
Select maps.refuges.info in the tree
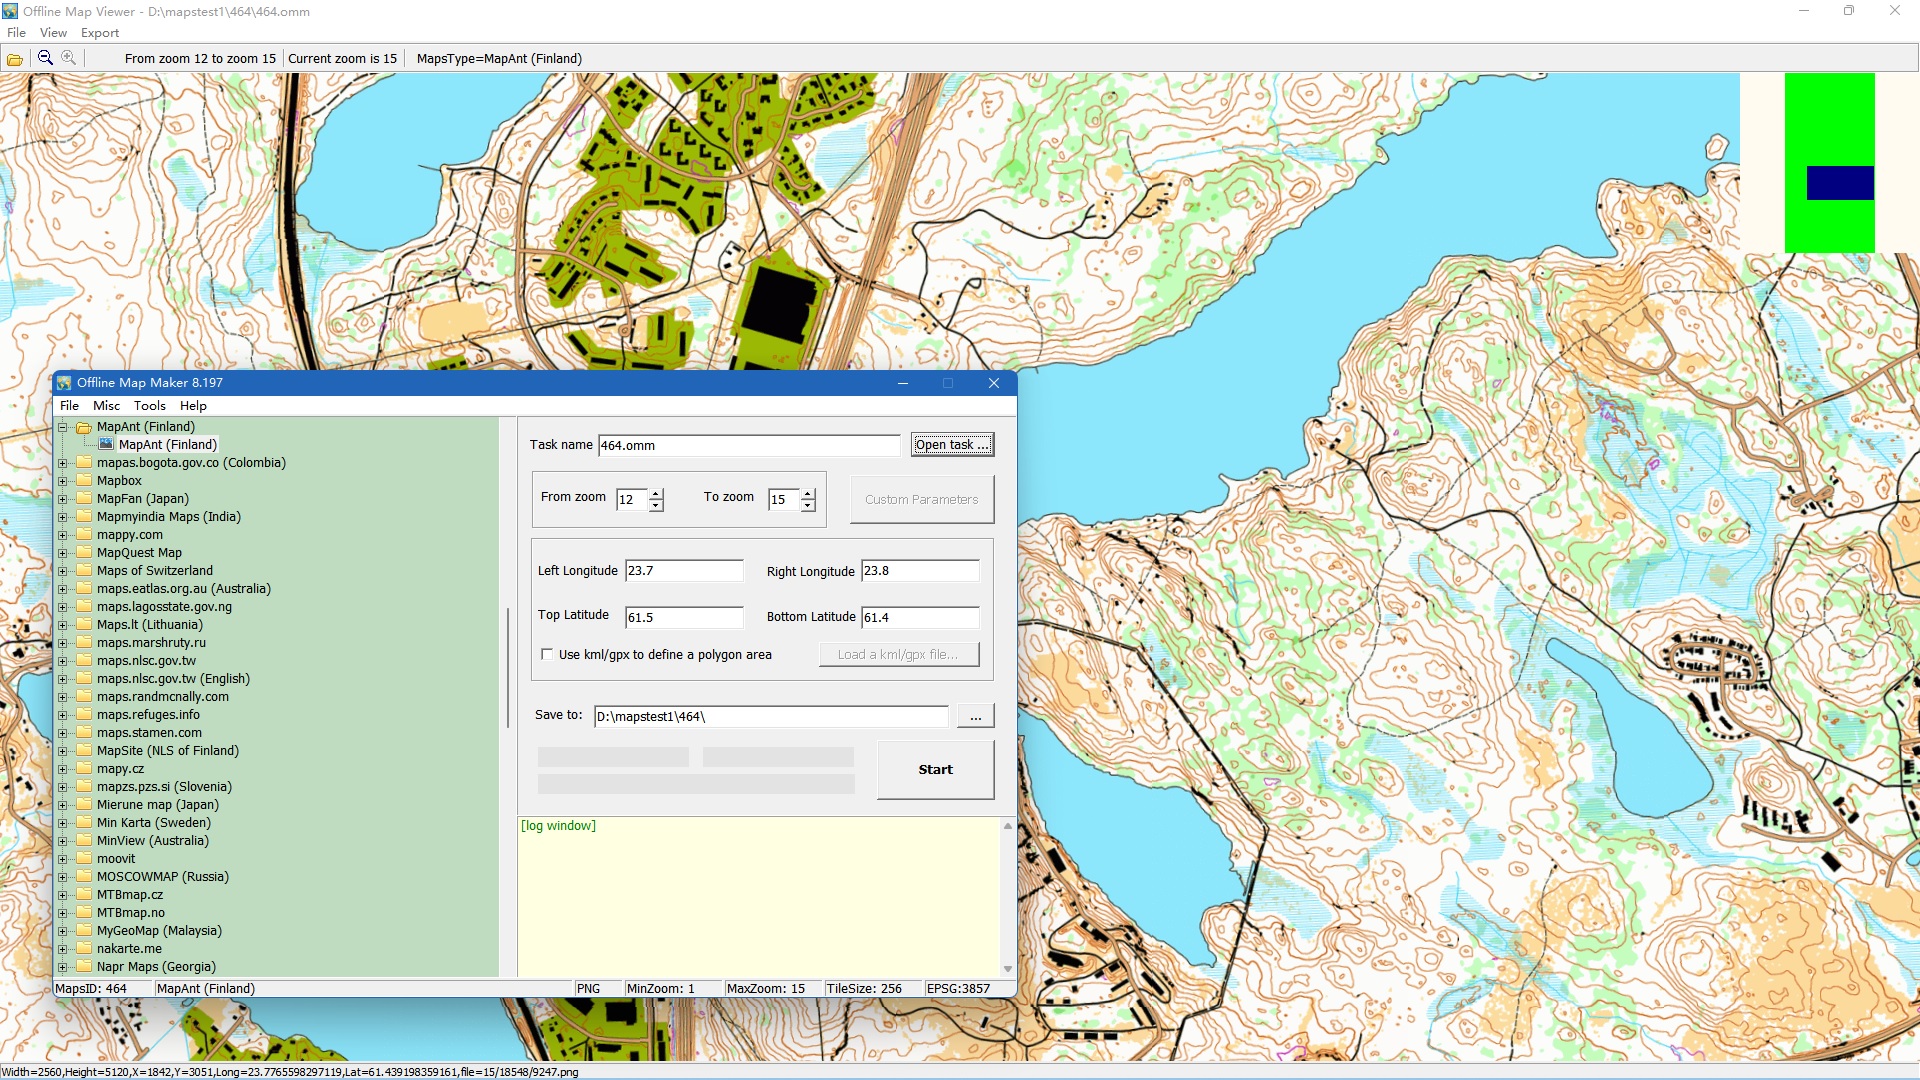(148, 715)
